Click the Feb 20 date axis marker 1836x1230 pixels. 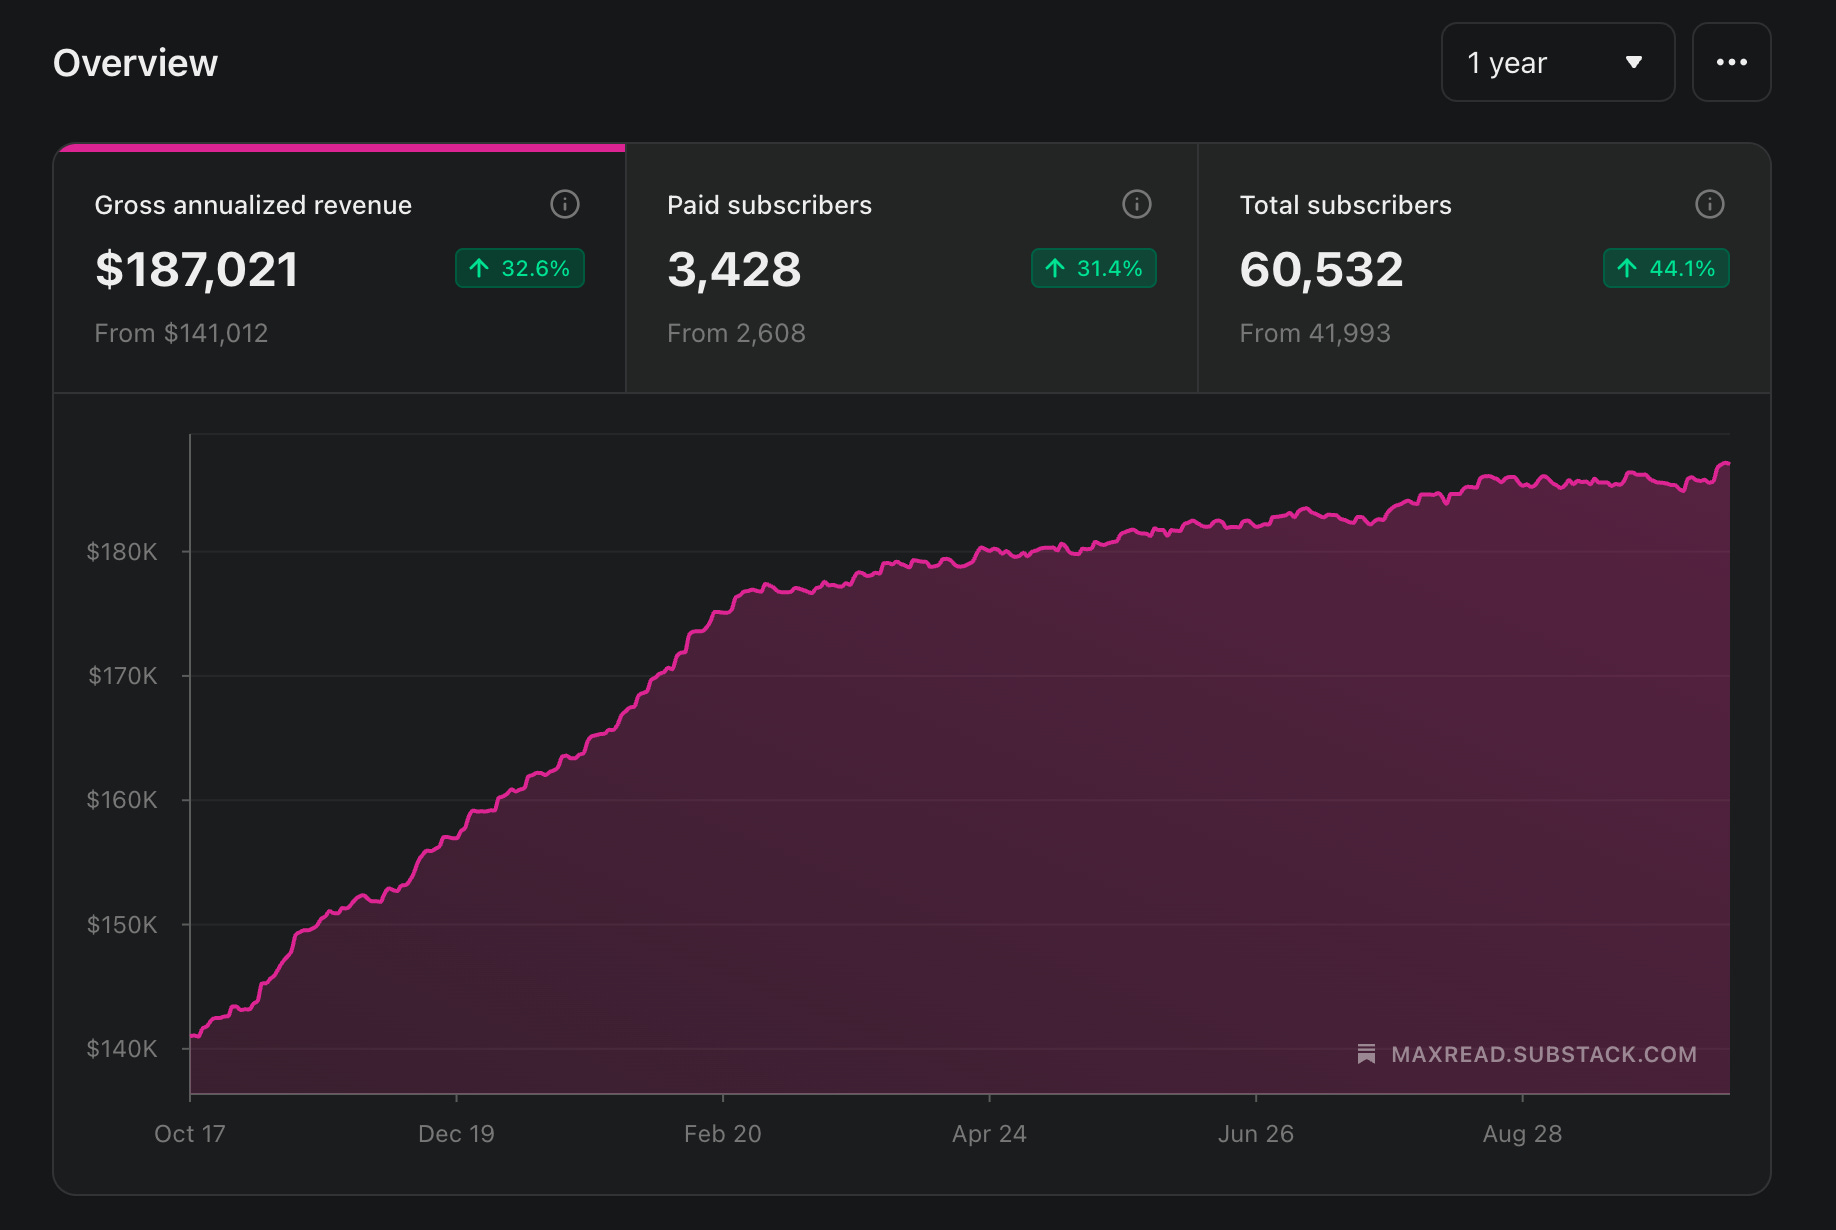coord(723,1134)
